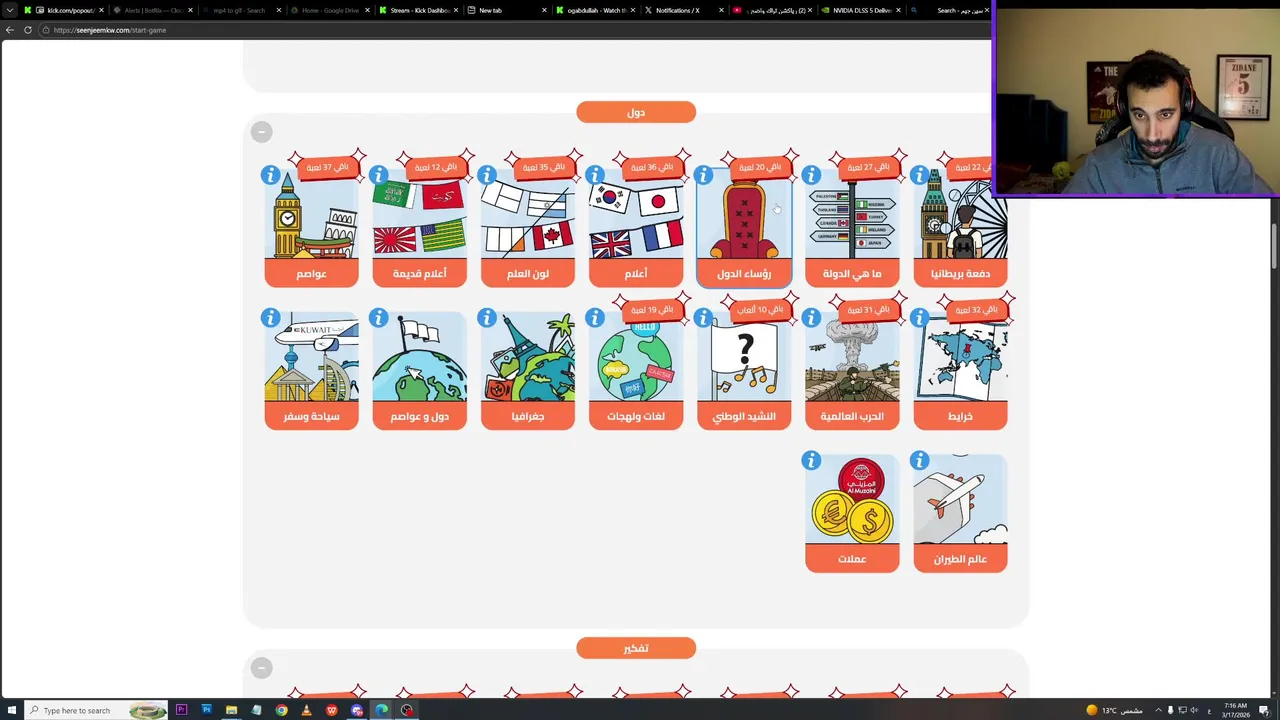Reload the page with refresh icon
This screenshot has width=1280, height=720.
tap(27, 30)
